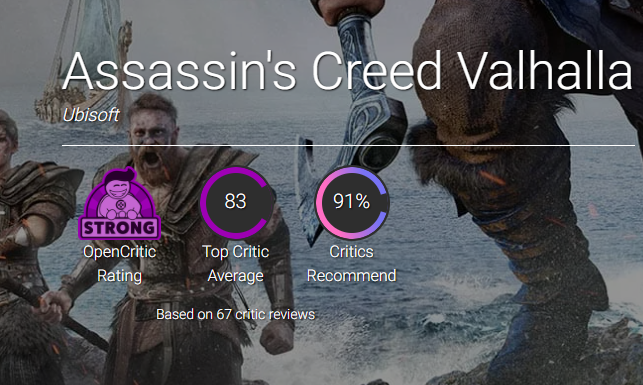Click the Viking longship in background
This screenshot has height=385, width=643.
coord(84,66)
